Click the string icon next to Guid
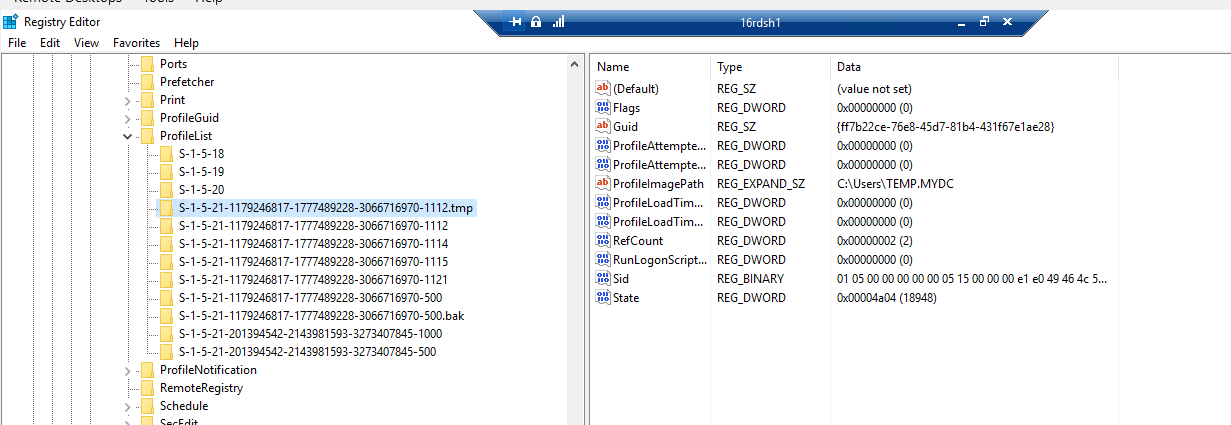Image resolution: width=1231 pixels, height=425 pixels. pos(603,127)
